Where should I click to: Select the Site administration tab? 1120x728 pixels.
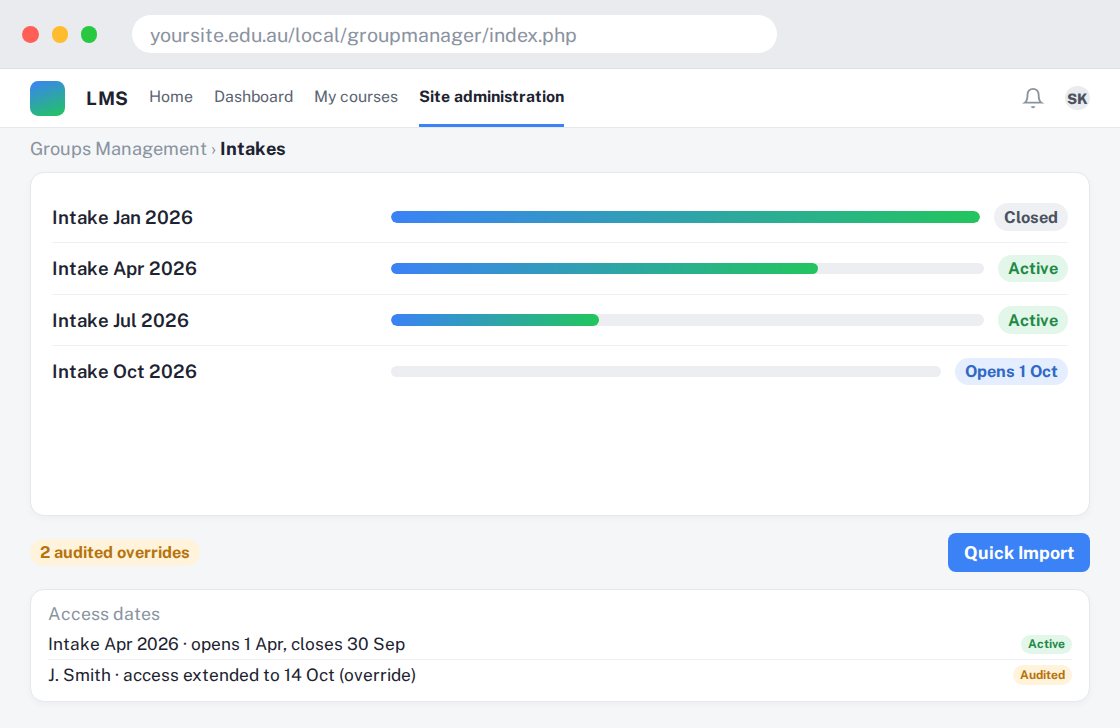coord(491,96)
